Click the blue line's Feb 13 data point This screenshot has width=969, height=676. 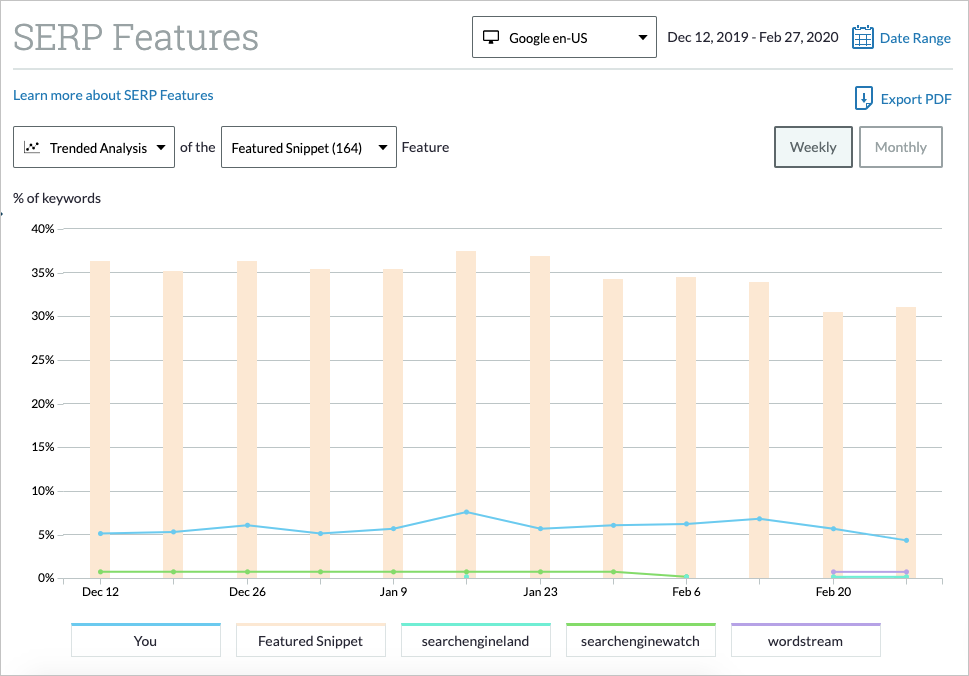tap(759, 519)
